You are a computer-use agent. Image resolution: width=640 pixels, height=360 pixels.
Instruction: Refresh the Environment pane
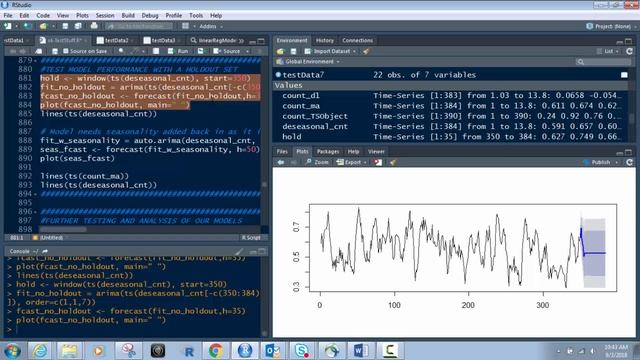629,51
